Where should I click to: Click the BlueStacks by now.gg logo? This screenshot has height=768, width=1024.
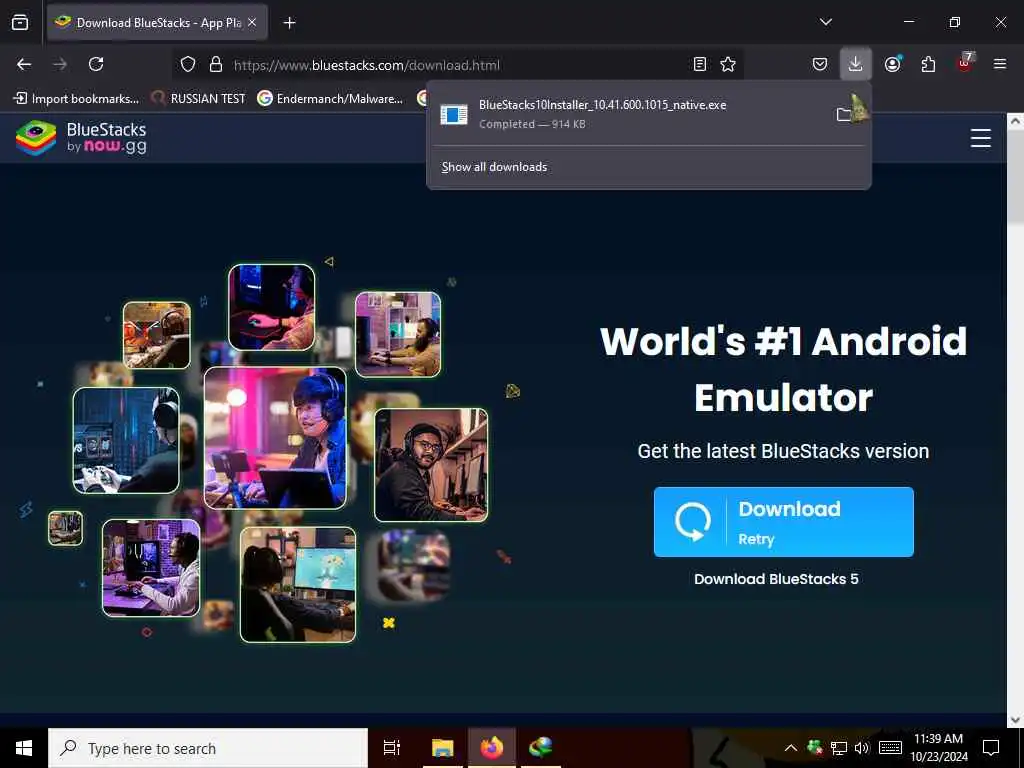click(81, 138)
